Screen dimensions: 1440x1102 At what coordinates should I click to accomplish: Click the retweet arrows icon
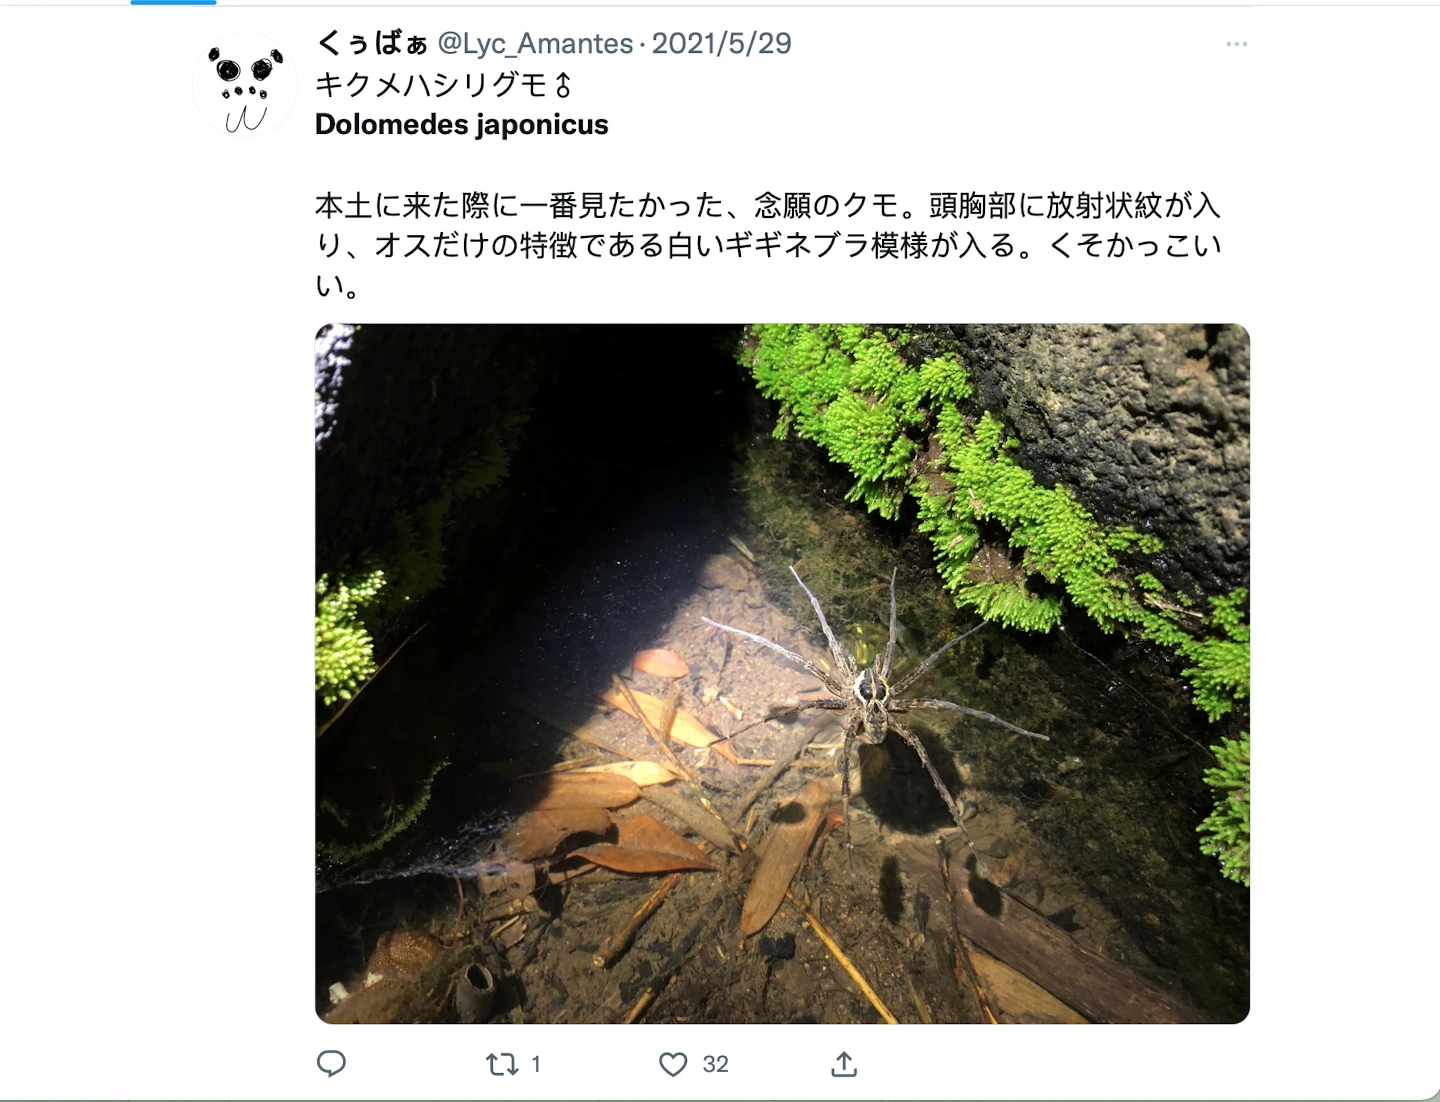(501, 1064)
